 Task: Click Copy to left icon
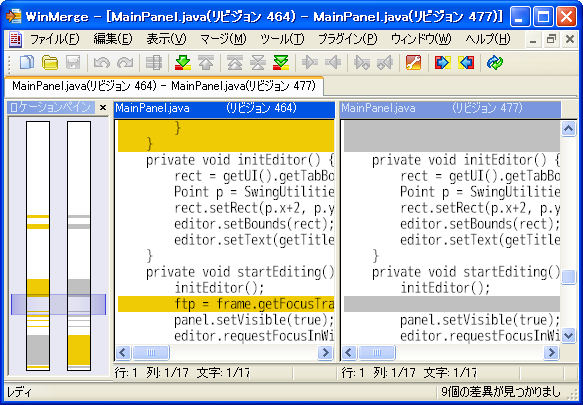(x=333, y=62)
